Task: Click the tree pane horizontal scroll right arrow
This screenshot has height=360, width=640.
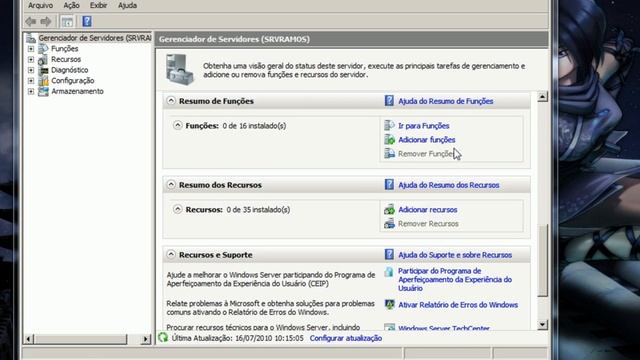Action: tap(146, 339)
